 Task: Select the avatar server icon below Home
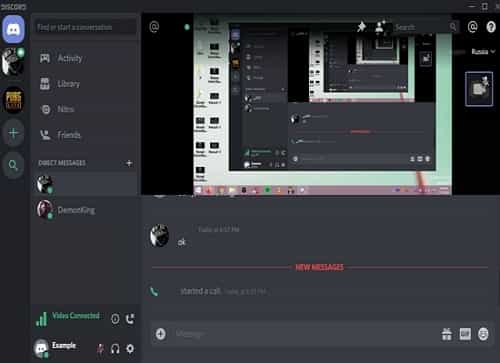(13, 62)
